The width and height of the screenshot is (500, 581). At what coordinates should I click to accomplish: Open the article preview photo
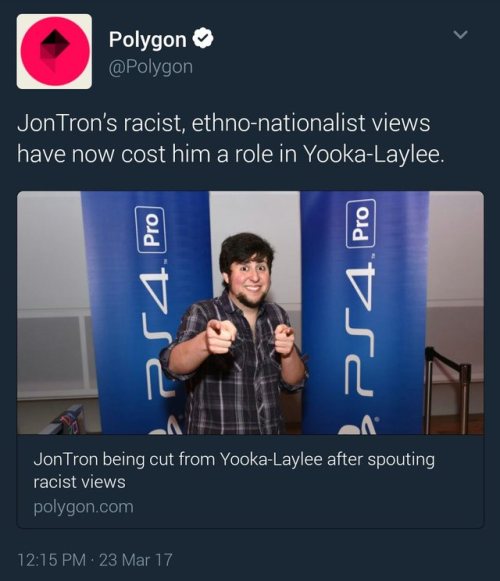(250, 312)
